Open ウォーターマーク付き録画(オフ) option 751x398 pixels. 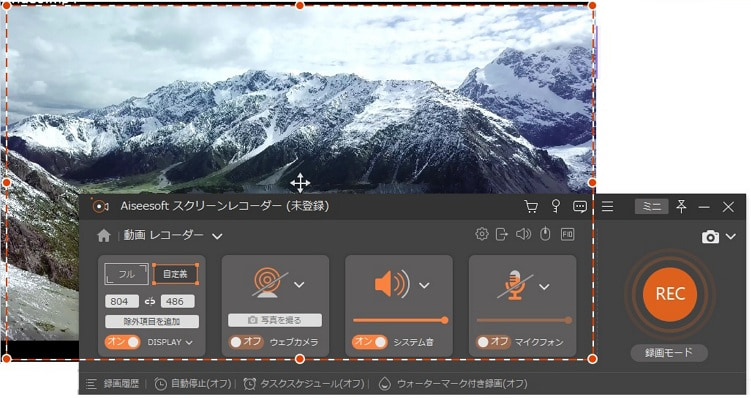click(x=462, y=384)
